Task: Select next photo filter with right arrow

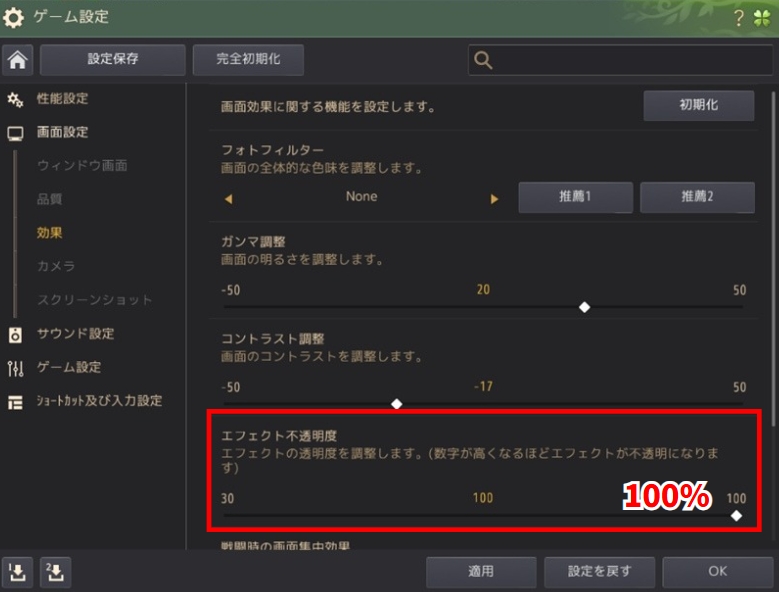Action: [x=494, y=199]
